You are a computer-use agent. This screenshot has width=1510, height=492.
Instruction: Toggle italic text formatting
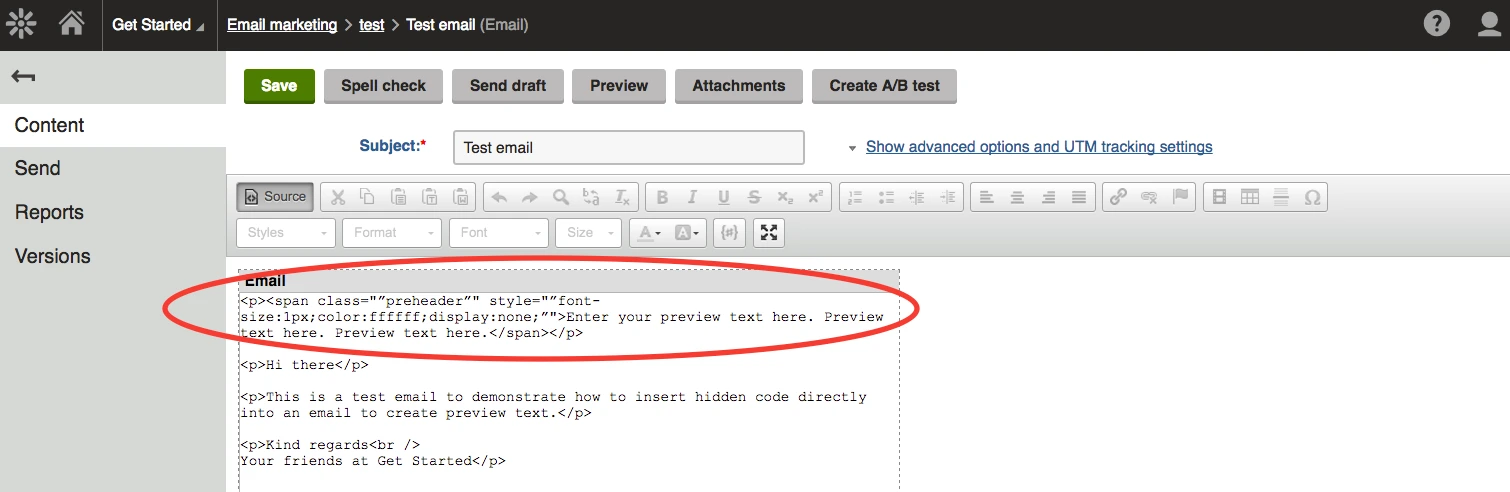click(x=692, y=197)
